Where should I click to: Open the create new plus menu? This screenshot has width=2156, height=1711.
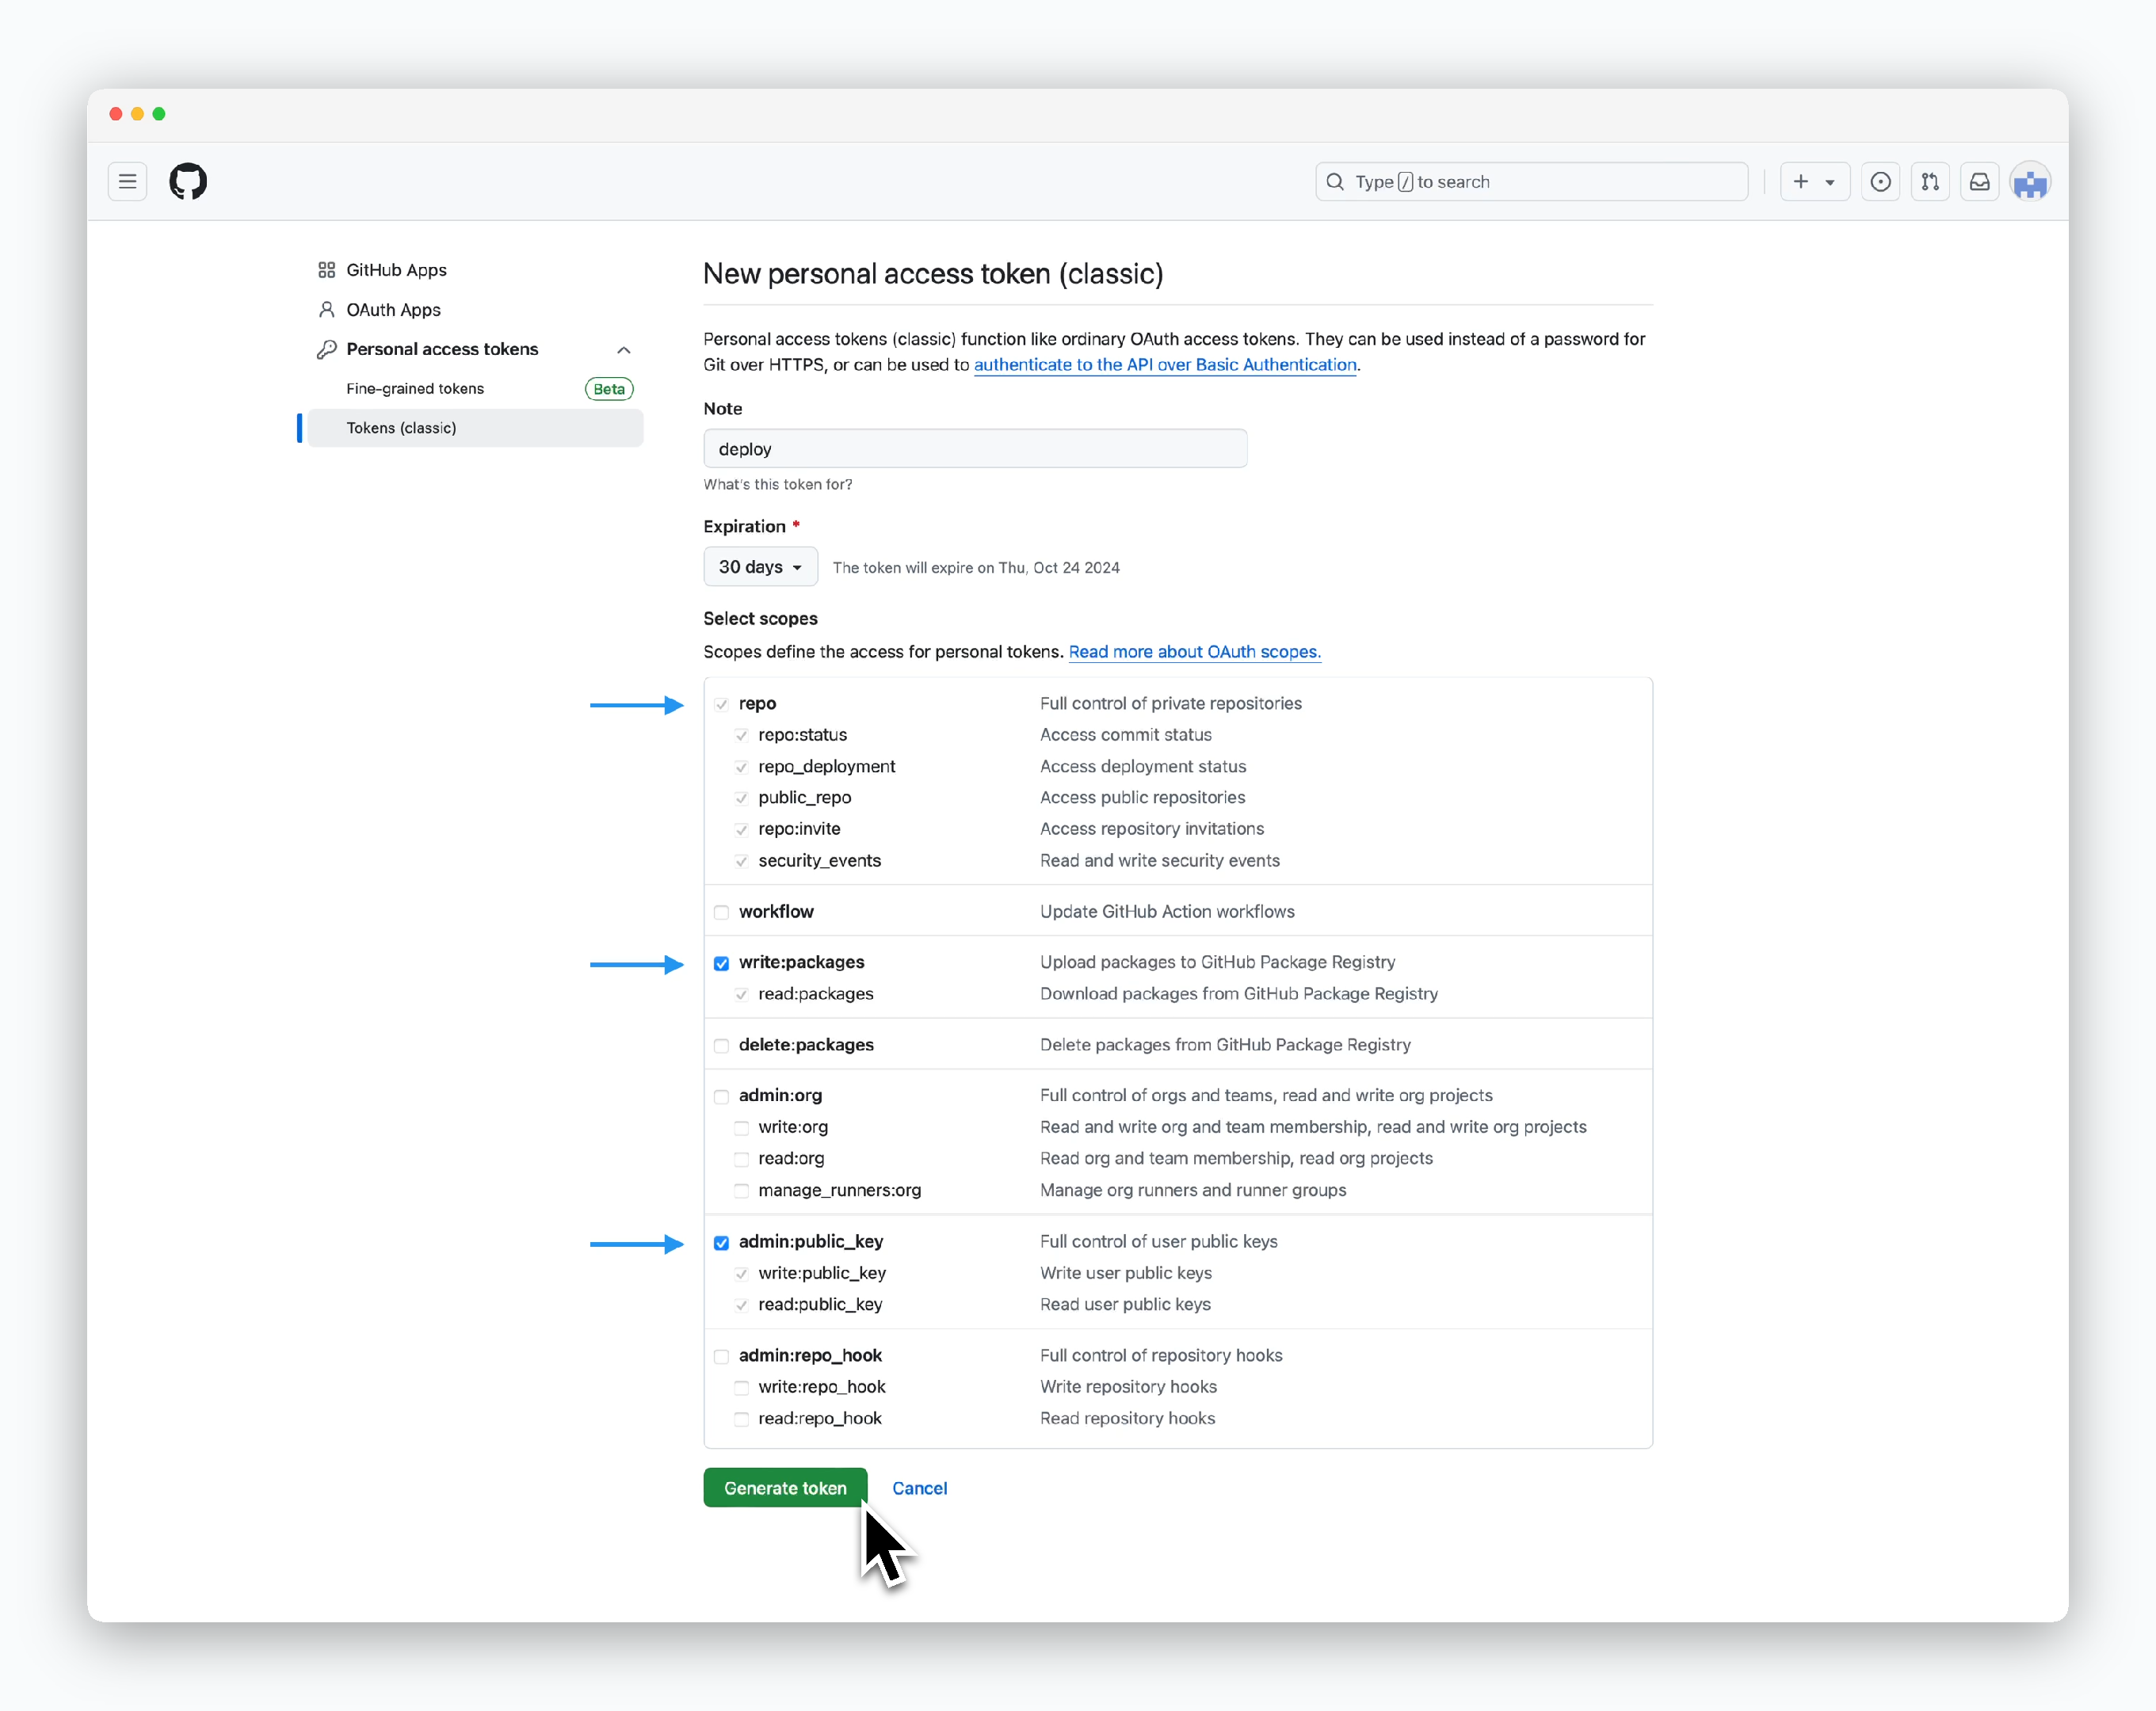[1814, 182]
